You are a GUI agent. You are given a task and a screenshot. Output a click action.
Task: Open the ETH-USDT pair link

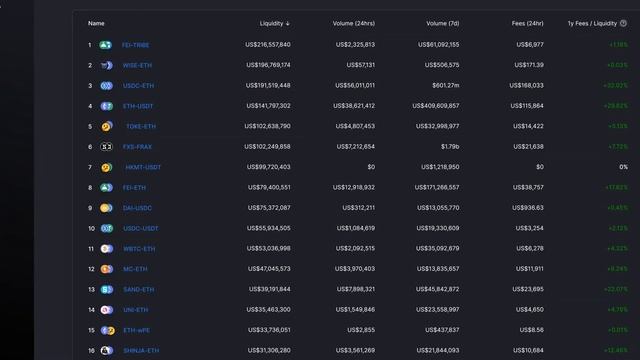tap(138, 106)
